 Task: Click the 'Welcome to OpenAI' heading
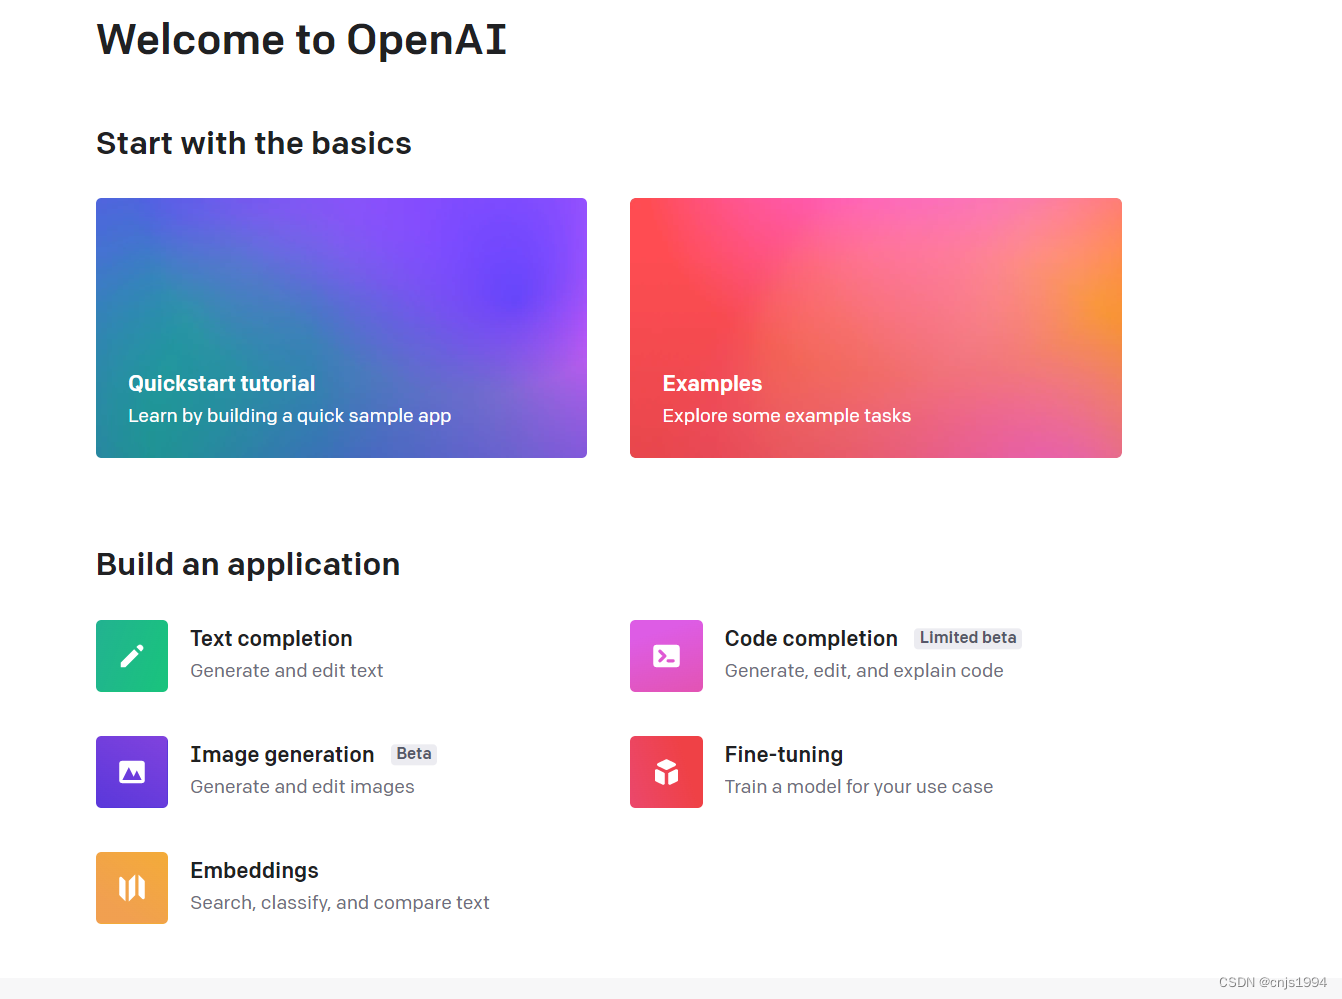pyautogui.click(x=301, y=40)
